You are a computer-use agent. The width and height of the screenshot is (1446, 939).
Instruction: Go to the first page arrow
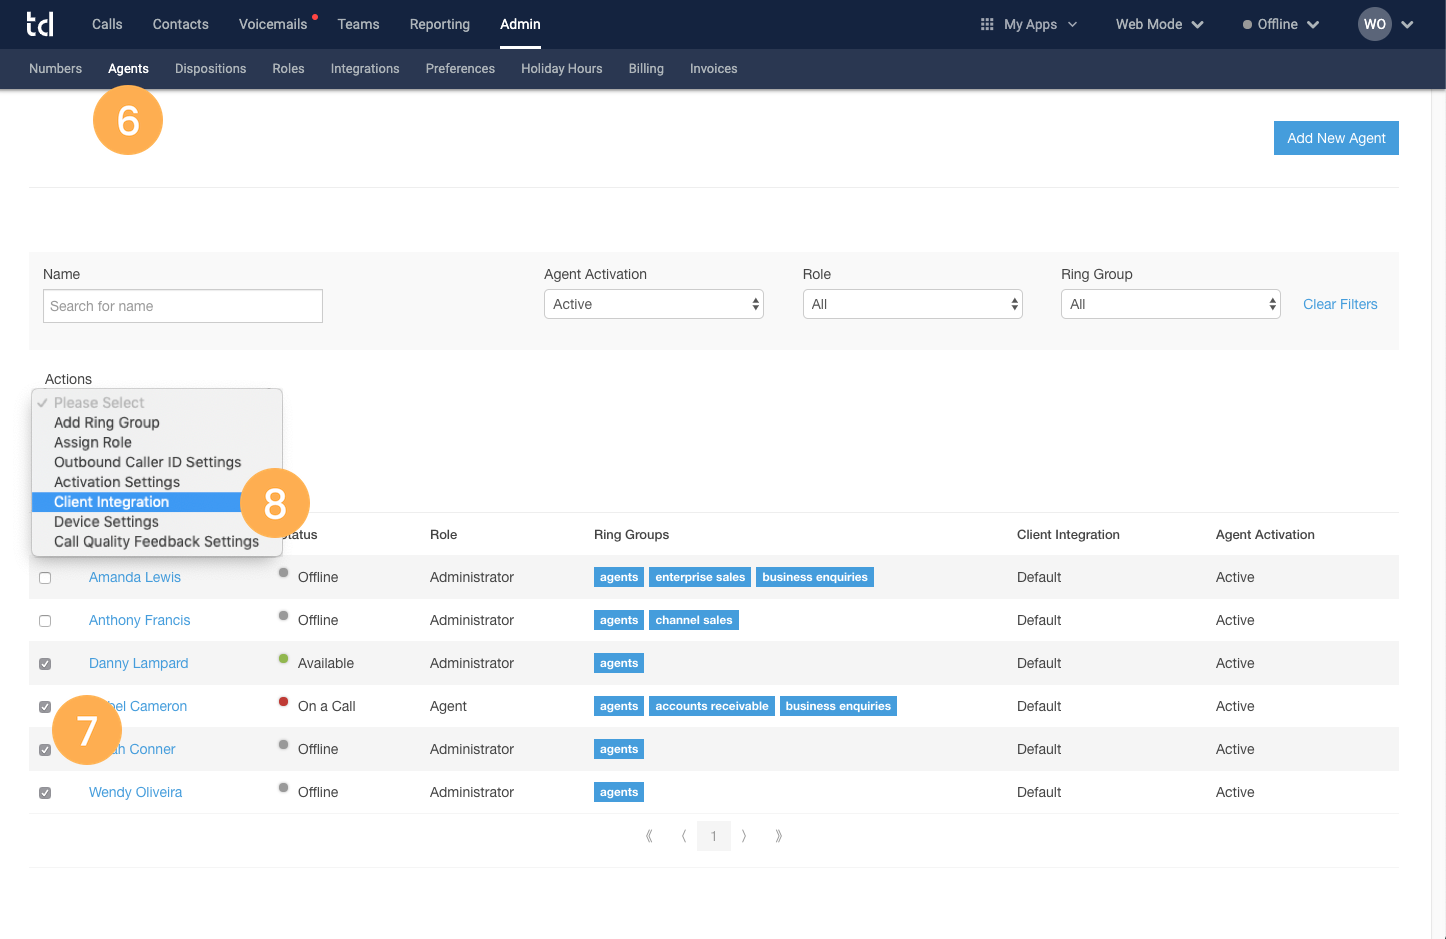point(649,836)
